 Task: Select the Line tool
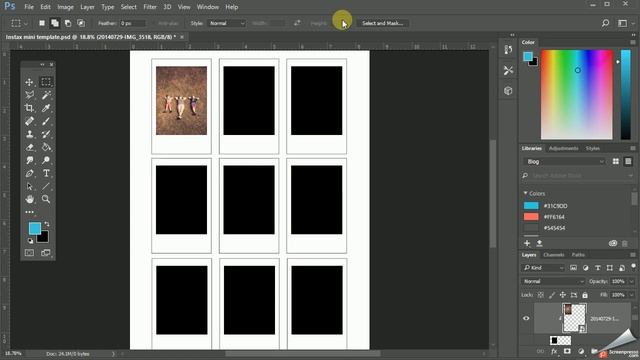[46, 187]
